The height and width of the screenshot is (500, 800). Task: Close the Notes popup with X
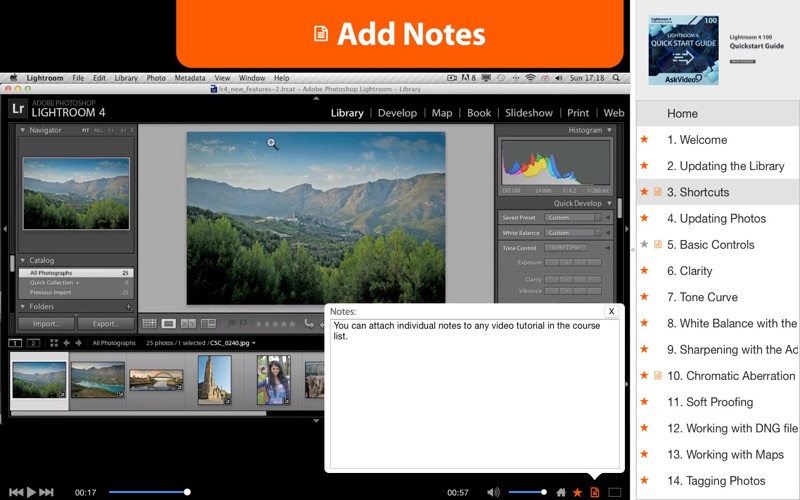[611, 311]
